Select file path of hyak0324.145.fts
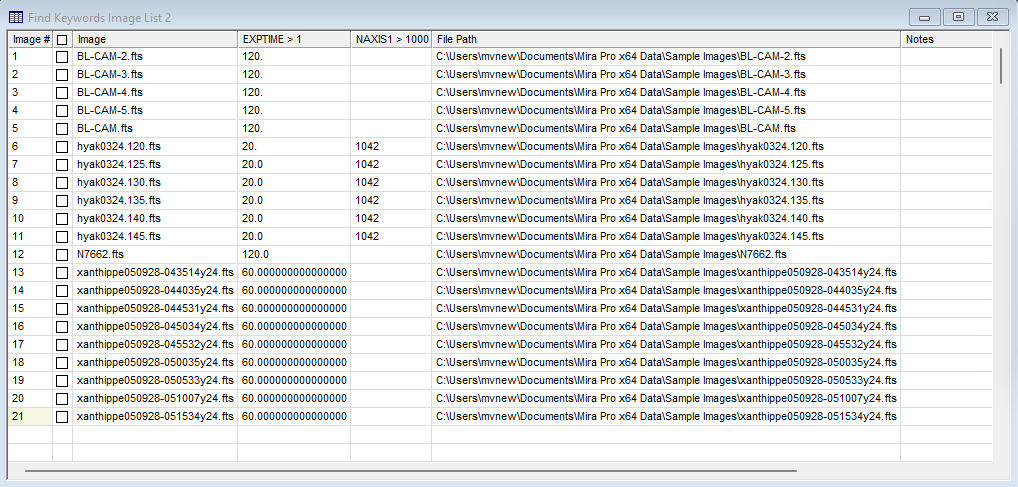Image resolution: width=1018 pixels, height=487 pixels. click(630, 236)
